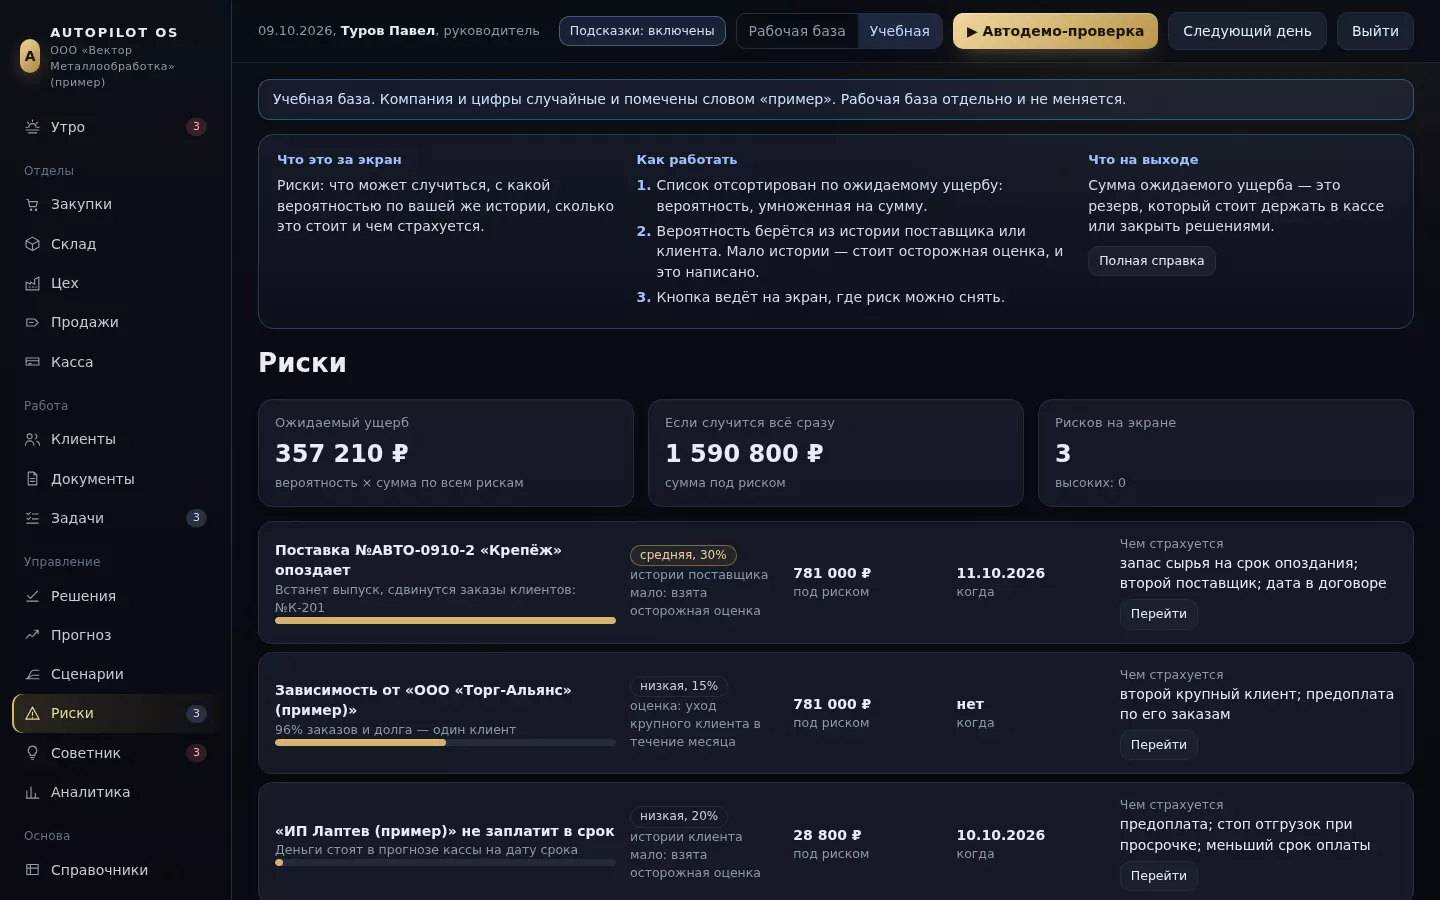
Task: Click Перейти for the ИП Лаптев risk
Action: (1159, 876)
